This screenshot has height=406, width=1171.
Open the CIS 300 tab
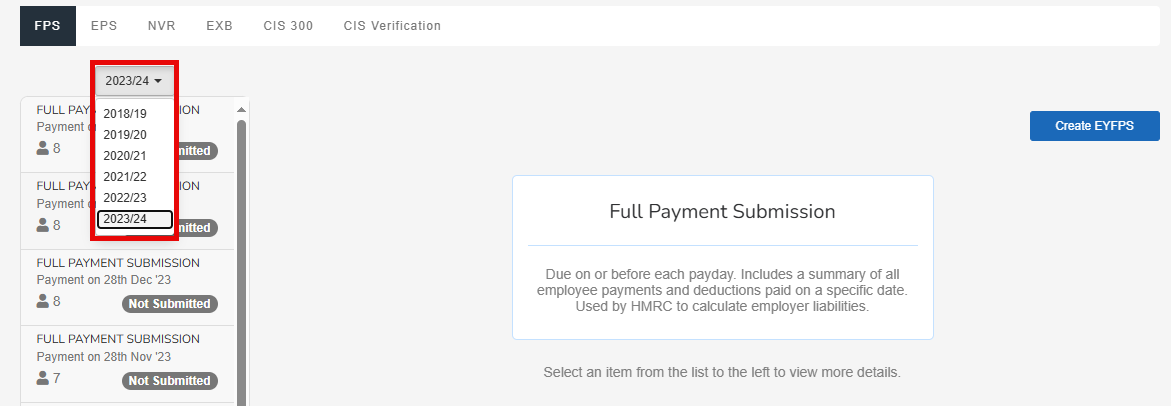pyautogui.click(x=288, y=26)
